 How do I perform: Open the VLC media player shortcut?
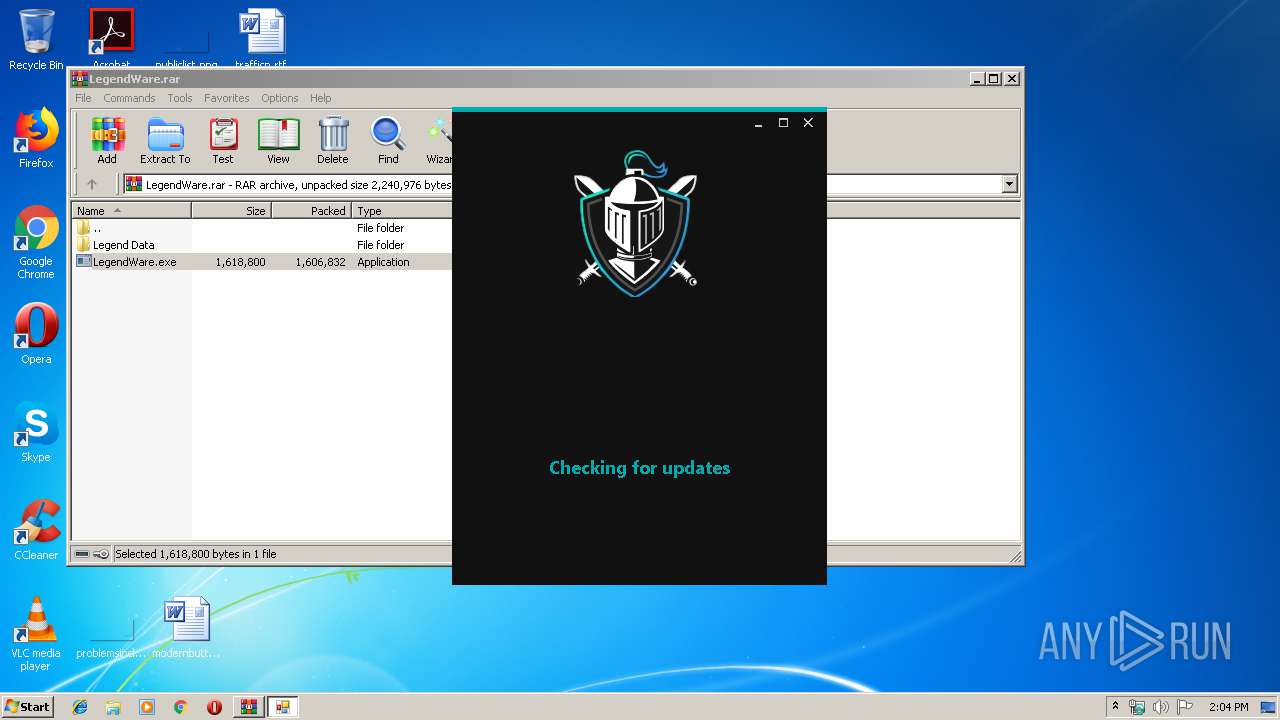tap(36, 634)
